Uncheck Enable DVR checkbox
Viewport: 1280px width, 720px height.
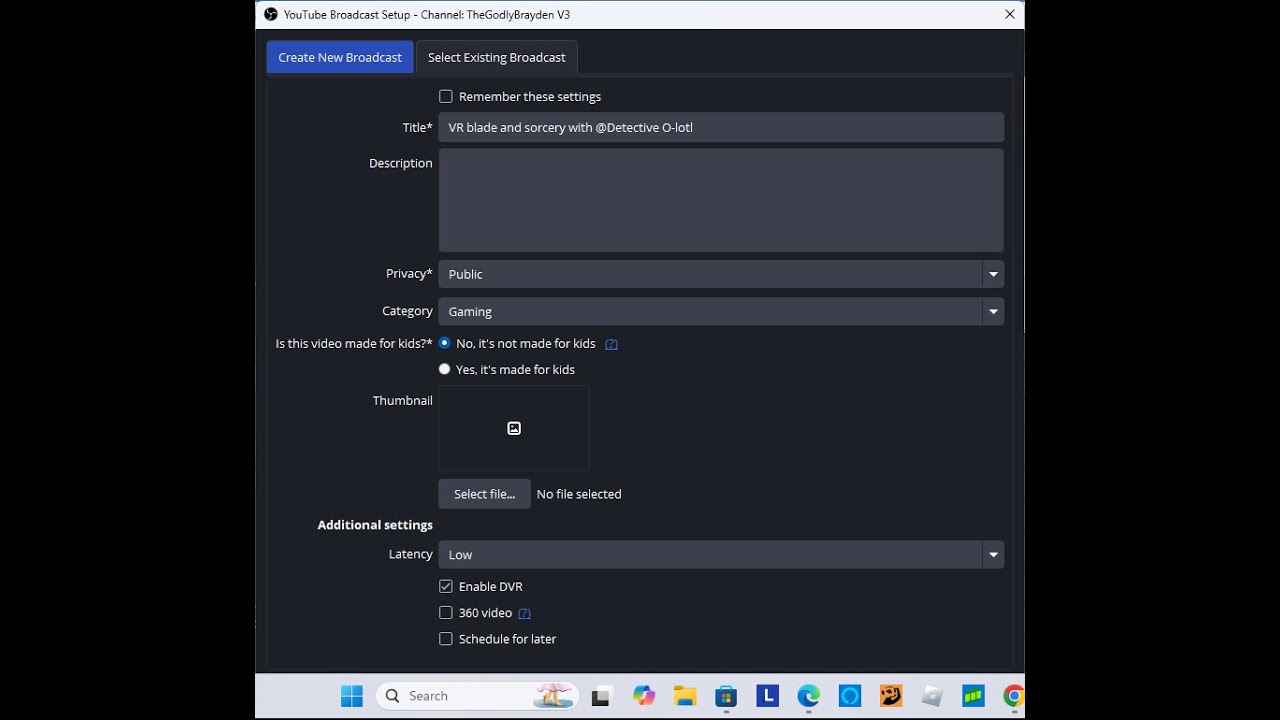[446, 587]
